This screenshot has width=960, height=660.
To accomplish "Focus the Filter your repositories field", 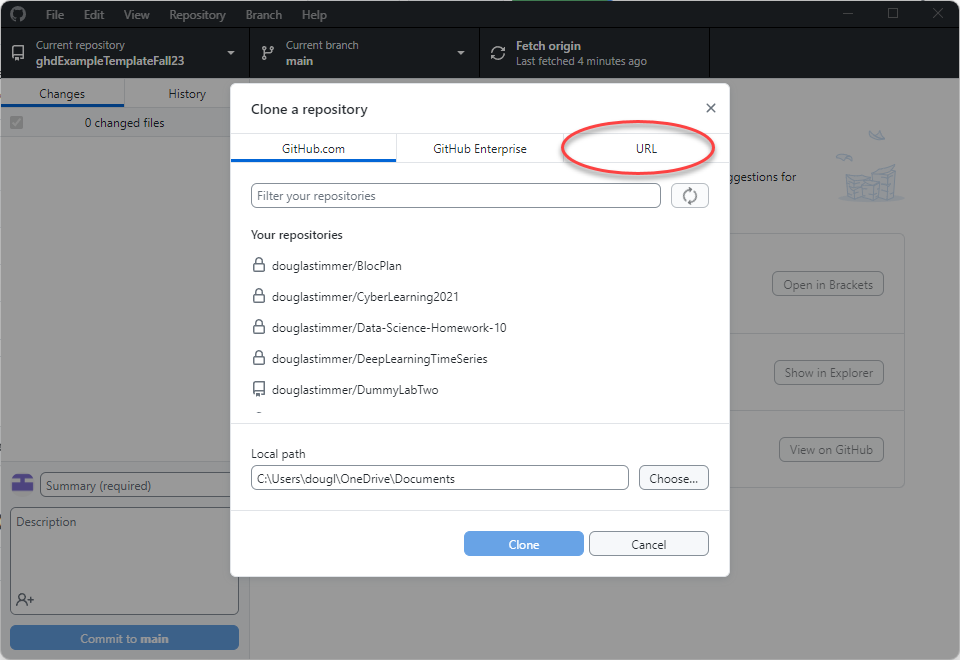I will (x=455, y=196).
